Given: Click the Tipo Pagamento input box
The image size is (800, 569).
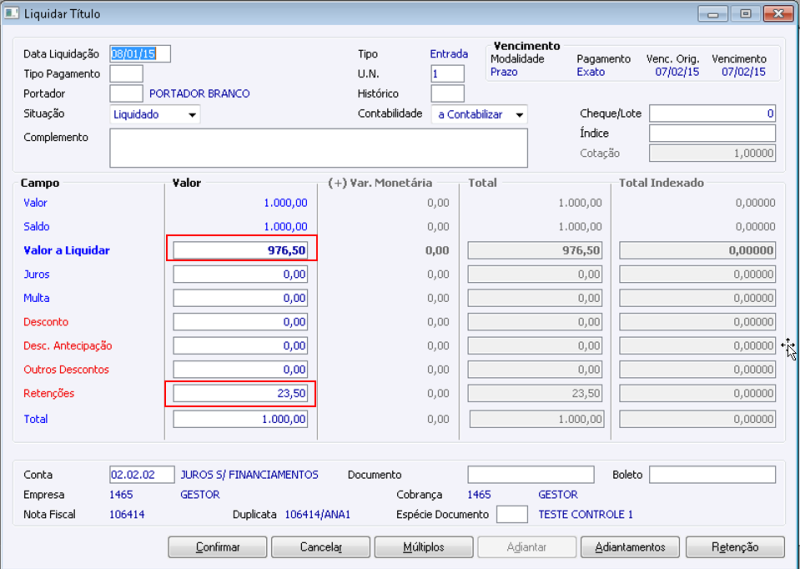Looking at the screenshot, I should (126, 74).
